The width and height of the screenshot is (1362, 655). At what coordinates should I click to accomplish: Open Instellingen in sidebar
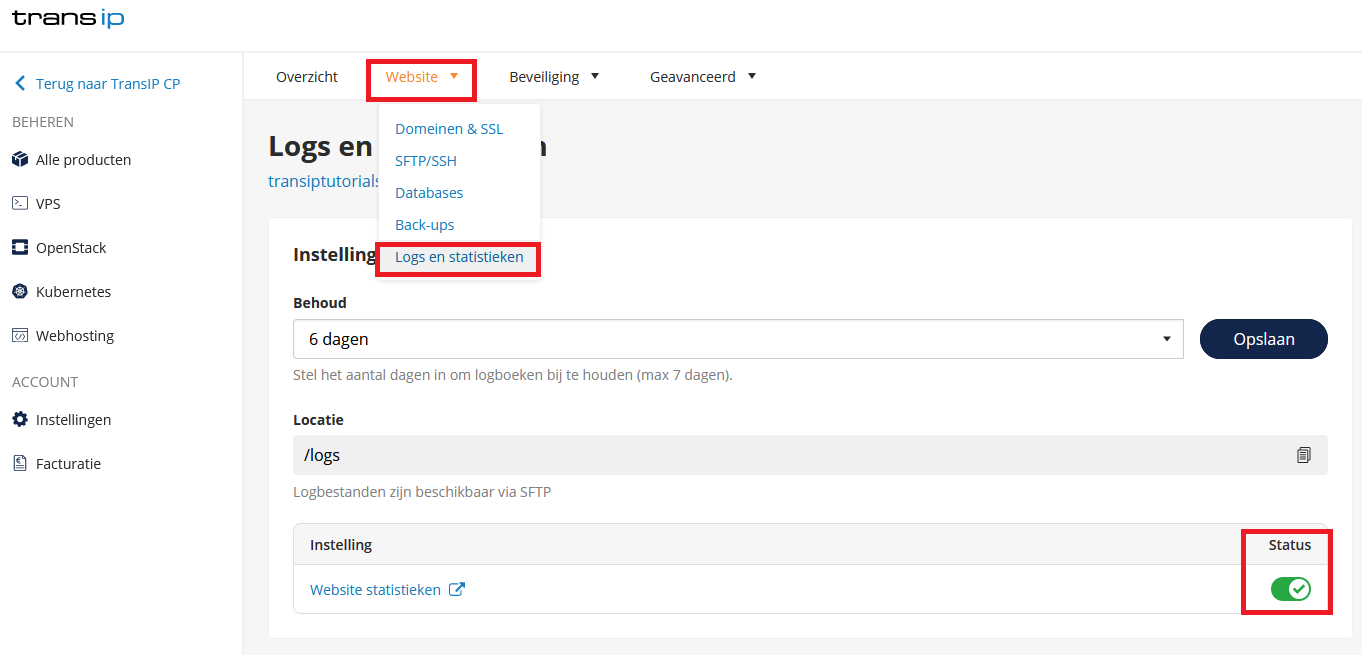coord(74,420)
